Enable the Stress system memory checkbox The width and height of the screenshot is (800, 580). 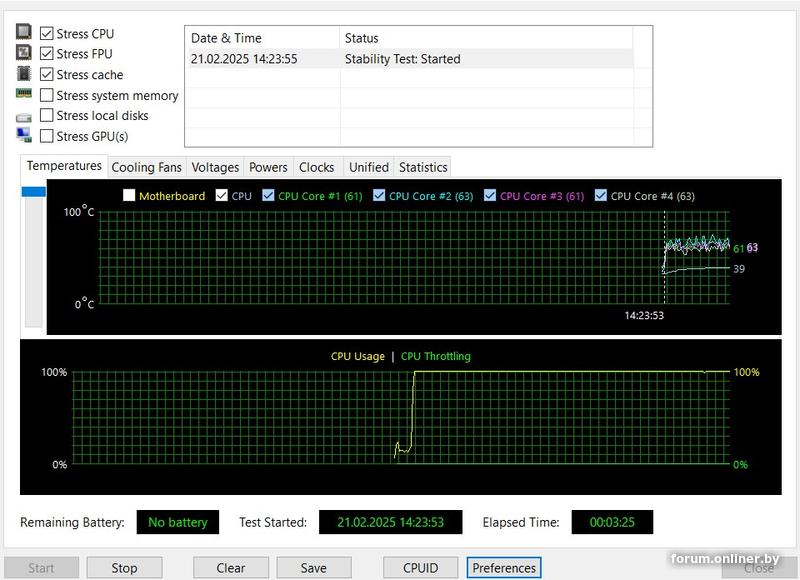click(47, 96)
